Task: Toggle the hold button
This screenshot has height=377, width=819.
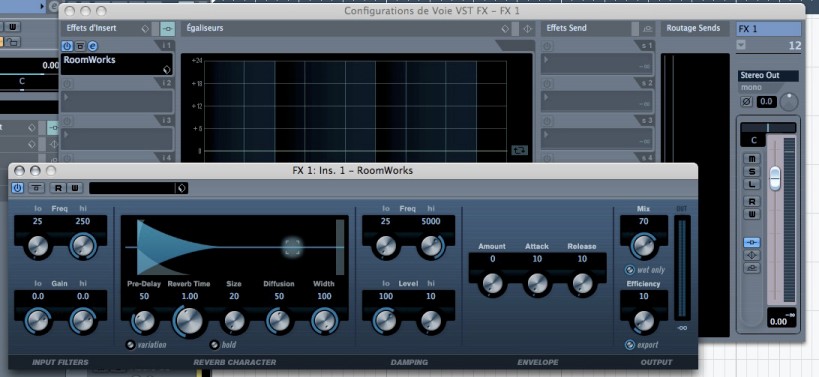Action: [214, 345]
